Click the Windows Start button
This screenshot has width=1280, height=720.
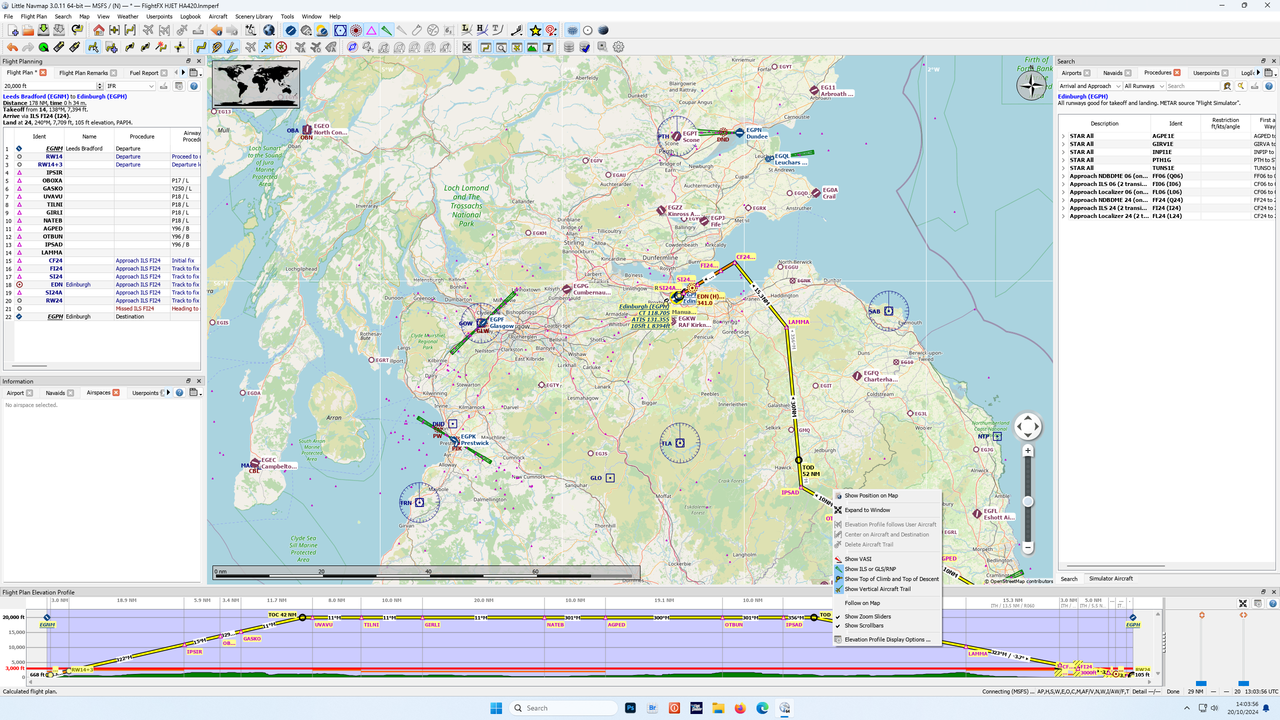(496, 708)
